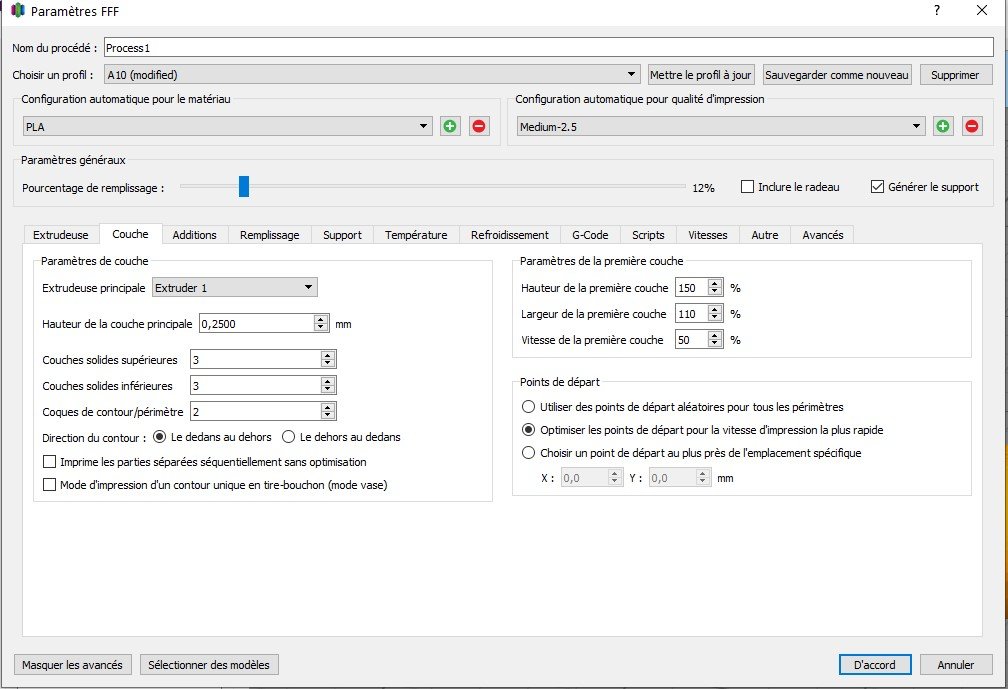This screenshot has height=689, width=1008.
Task: Uncheck Générer le support checkbox
Action: (878, 187)
